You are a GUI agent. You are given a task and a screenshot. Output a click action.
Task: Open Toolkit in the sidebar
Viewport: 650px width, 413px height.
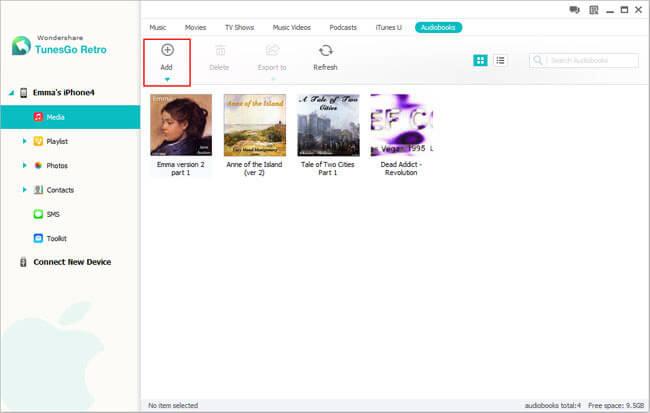[56, 238]
